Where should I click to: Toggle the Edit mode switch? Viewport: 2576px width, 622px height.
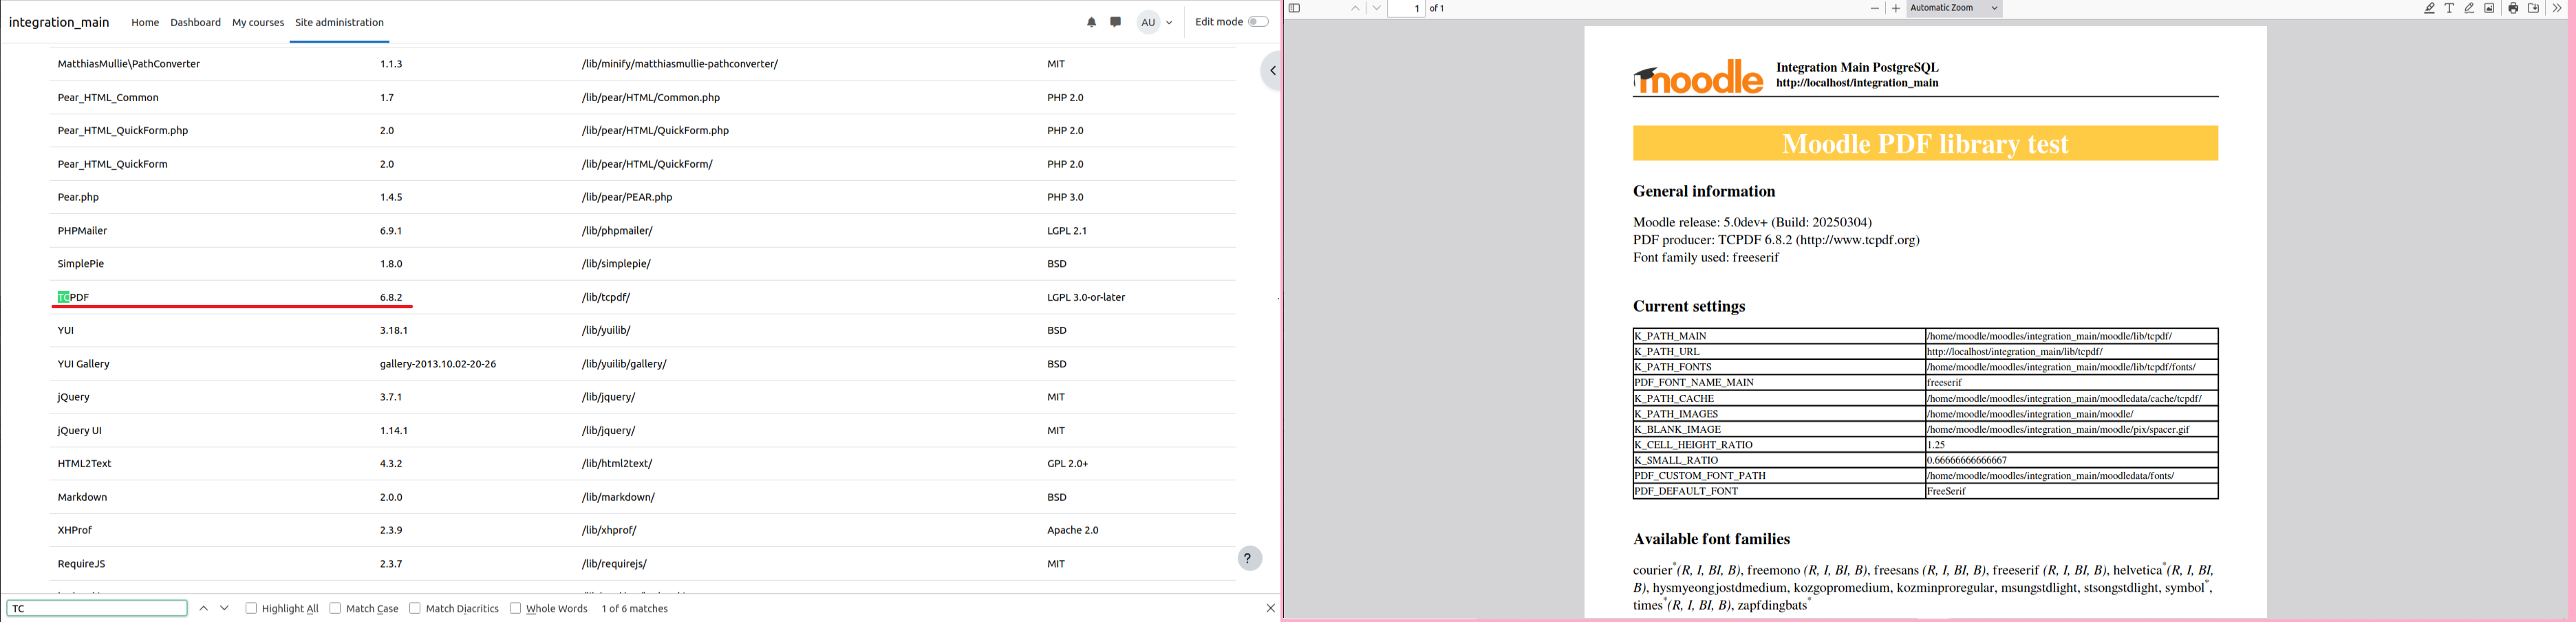(1258, 22)
